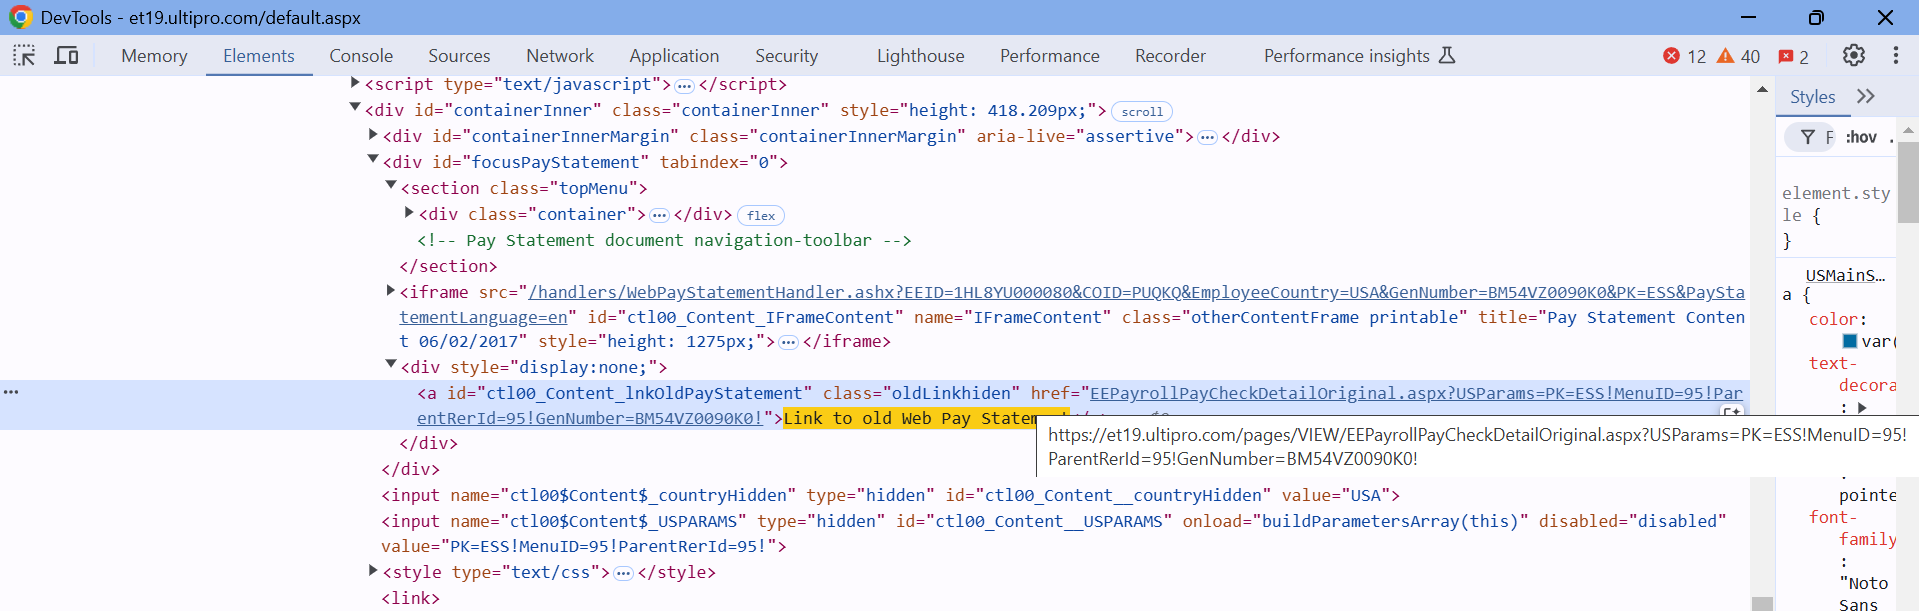The width and height of the screenshot is (1919, 611).
Task: Open the Console tab
Action: click(361, 56)
